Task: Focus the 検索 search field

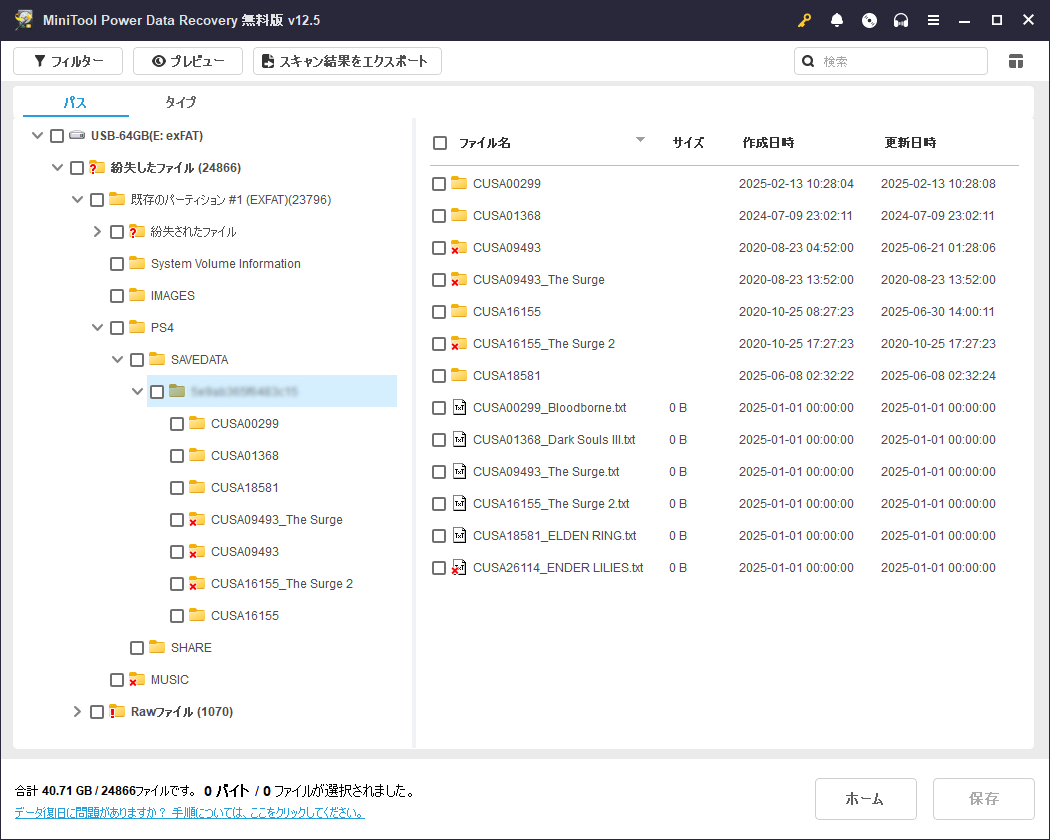Action: pyautogui.click(x=891, y=61)
